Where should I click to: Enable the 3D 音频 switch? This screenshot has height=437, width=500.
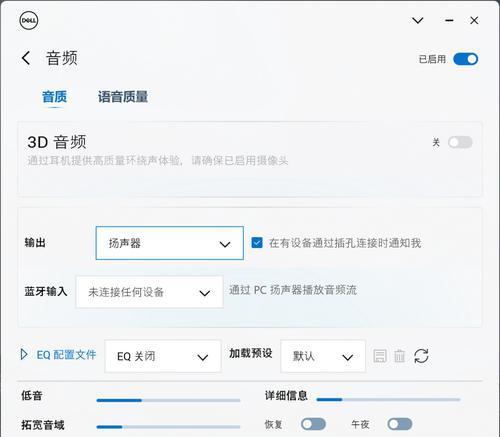coord(460,142)
